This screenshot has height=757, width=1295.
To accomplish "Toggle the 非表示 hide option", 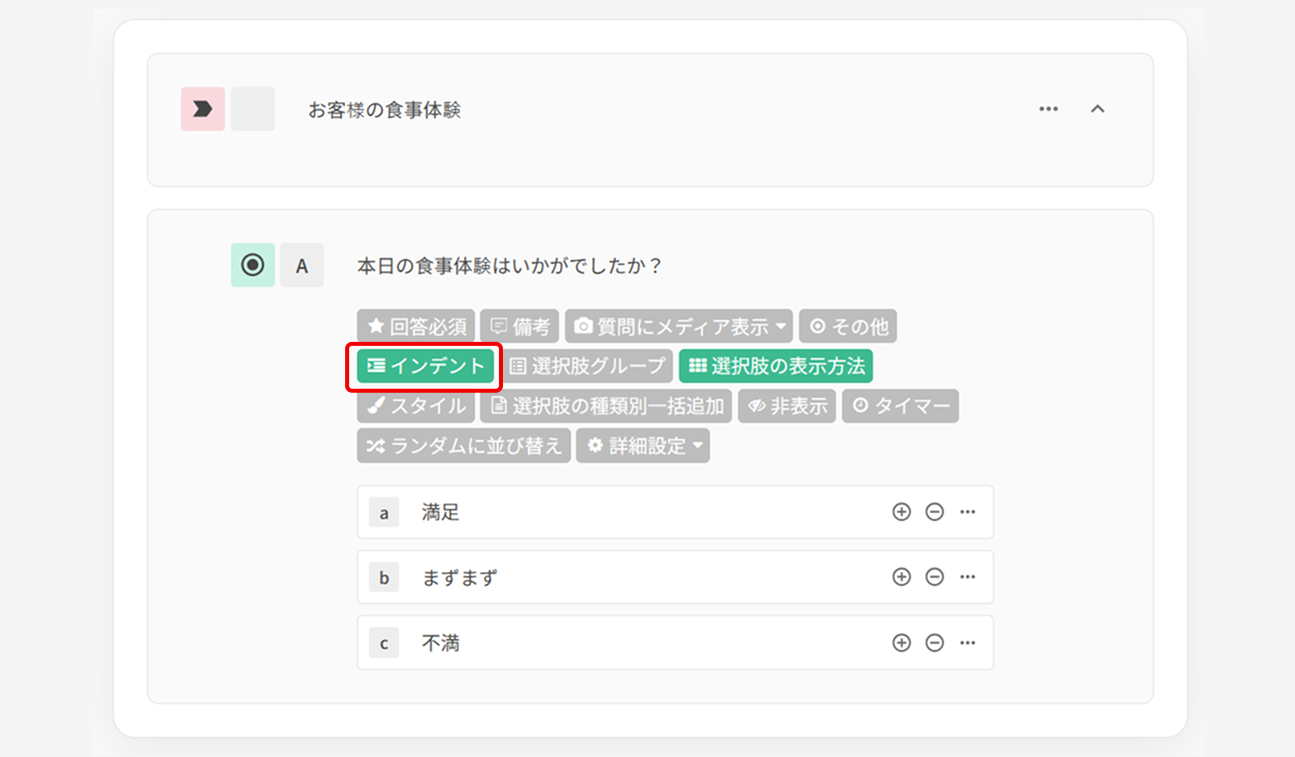I will 787,406.
